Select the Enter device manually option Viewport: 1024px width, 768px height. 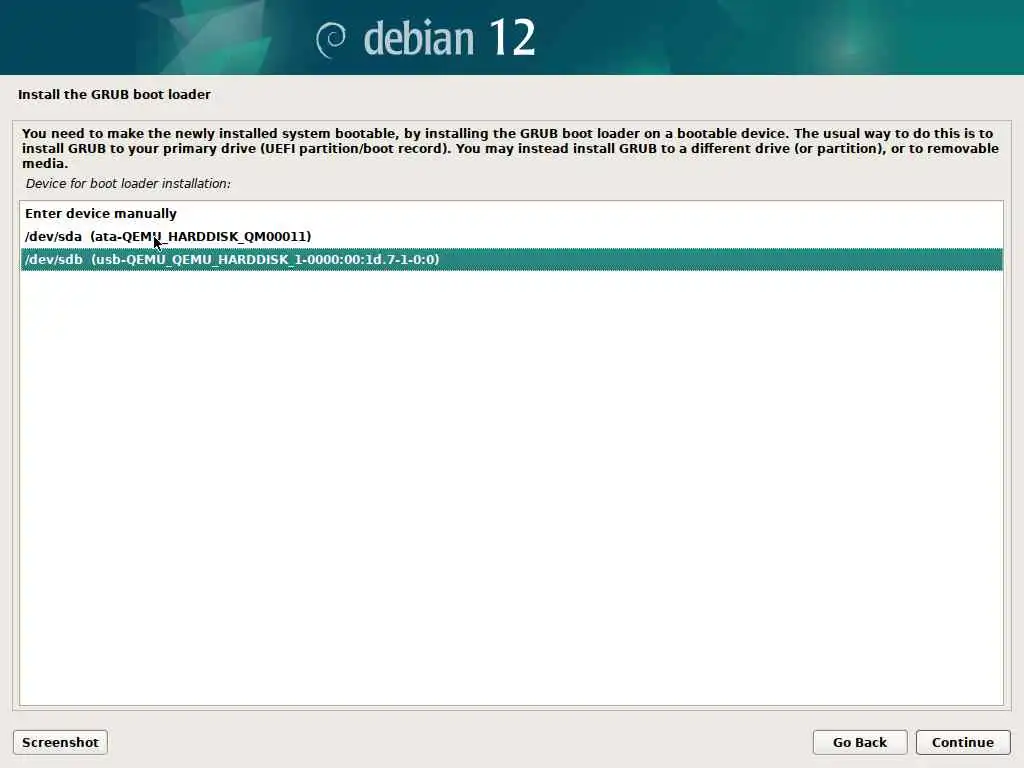[x=511, y=214]
